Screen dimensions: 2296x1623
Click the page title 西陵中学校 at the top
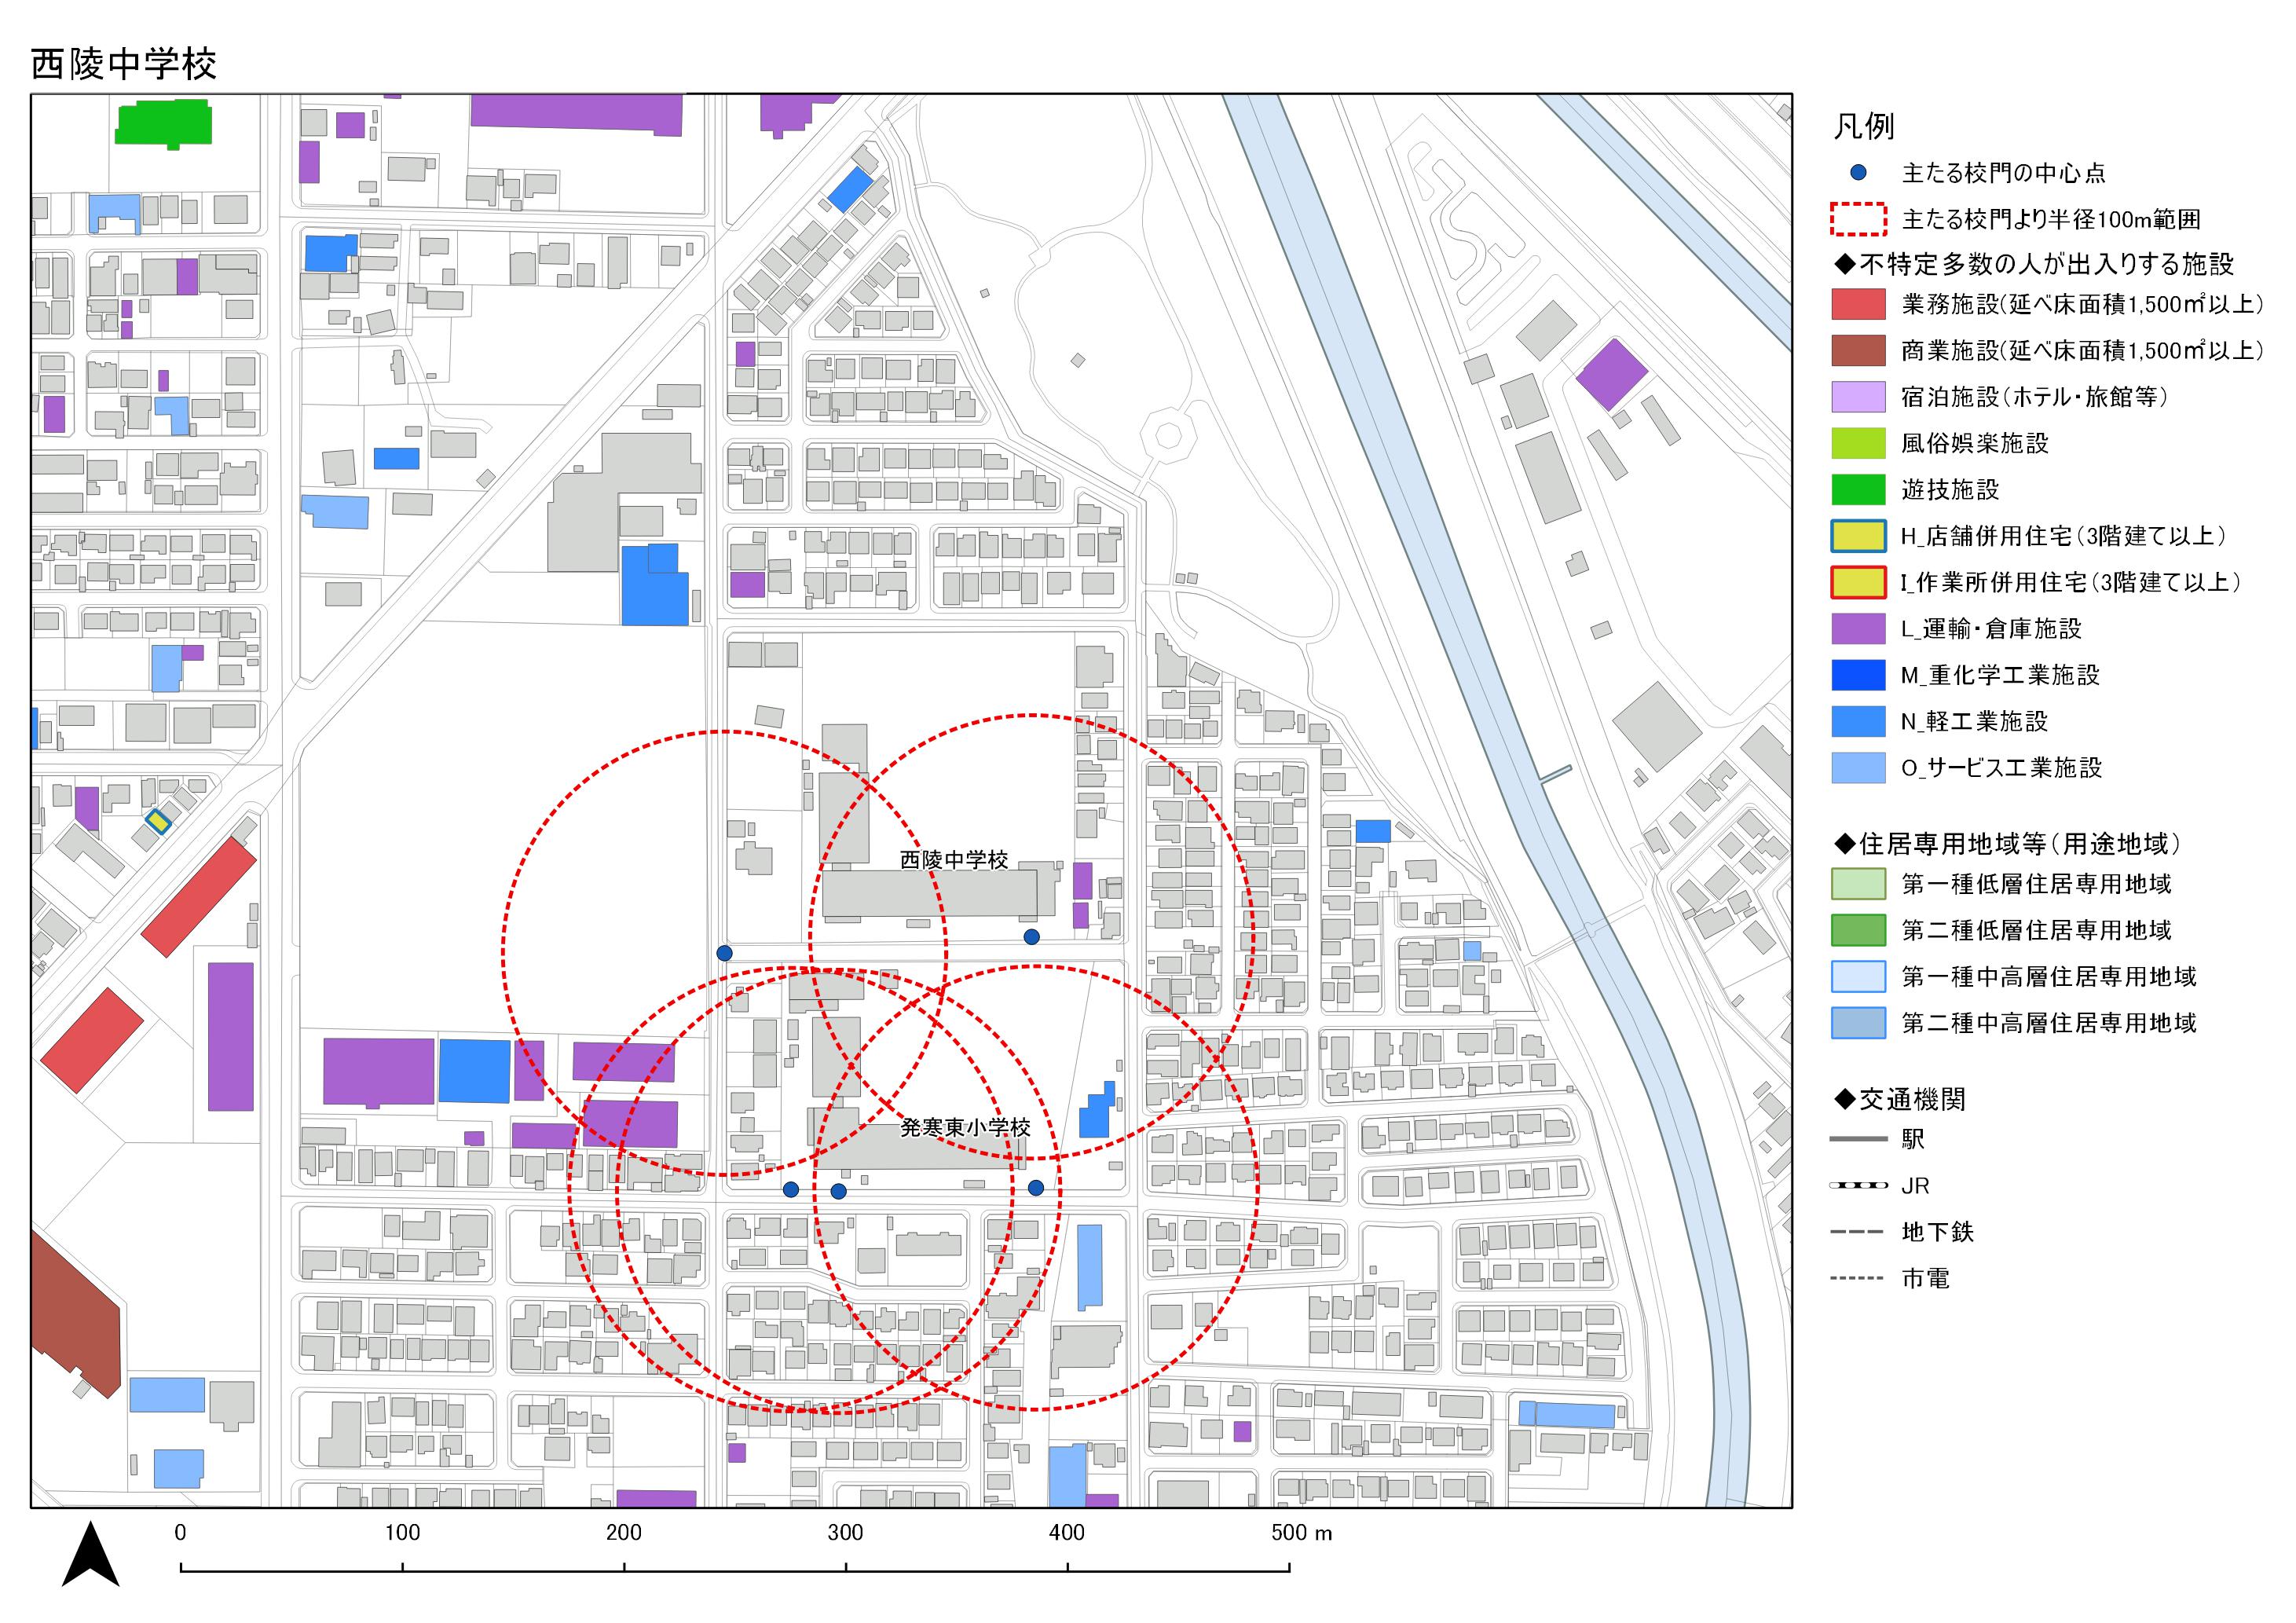124,64
